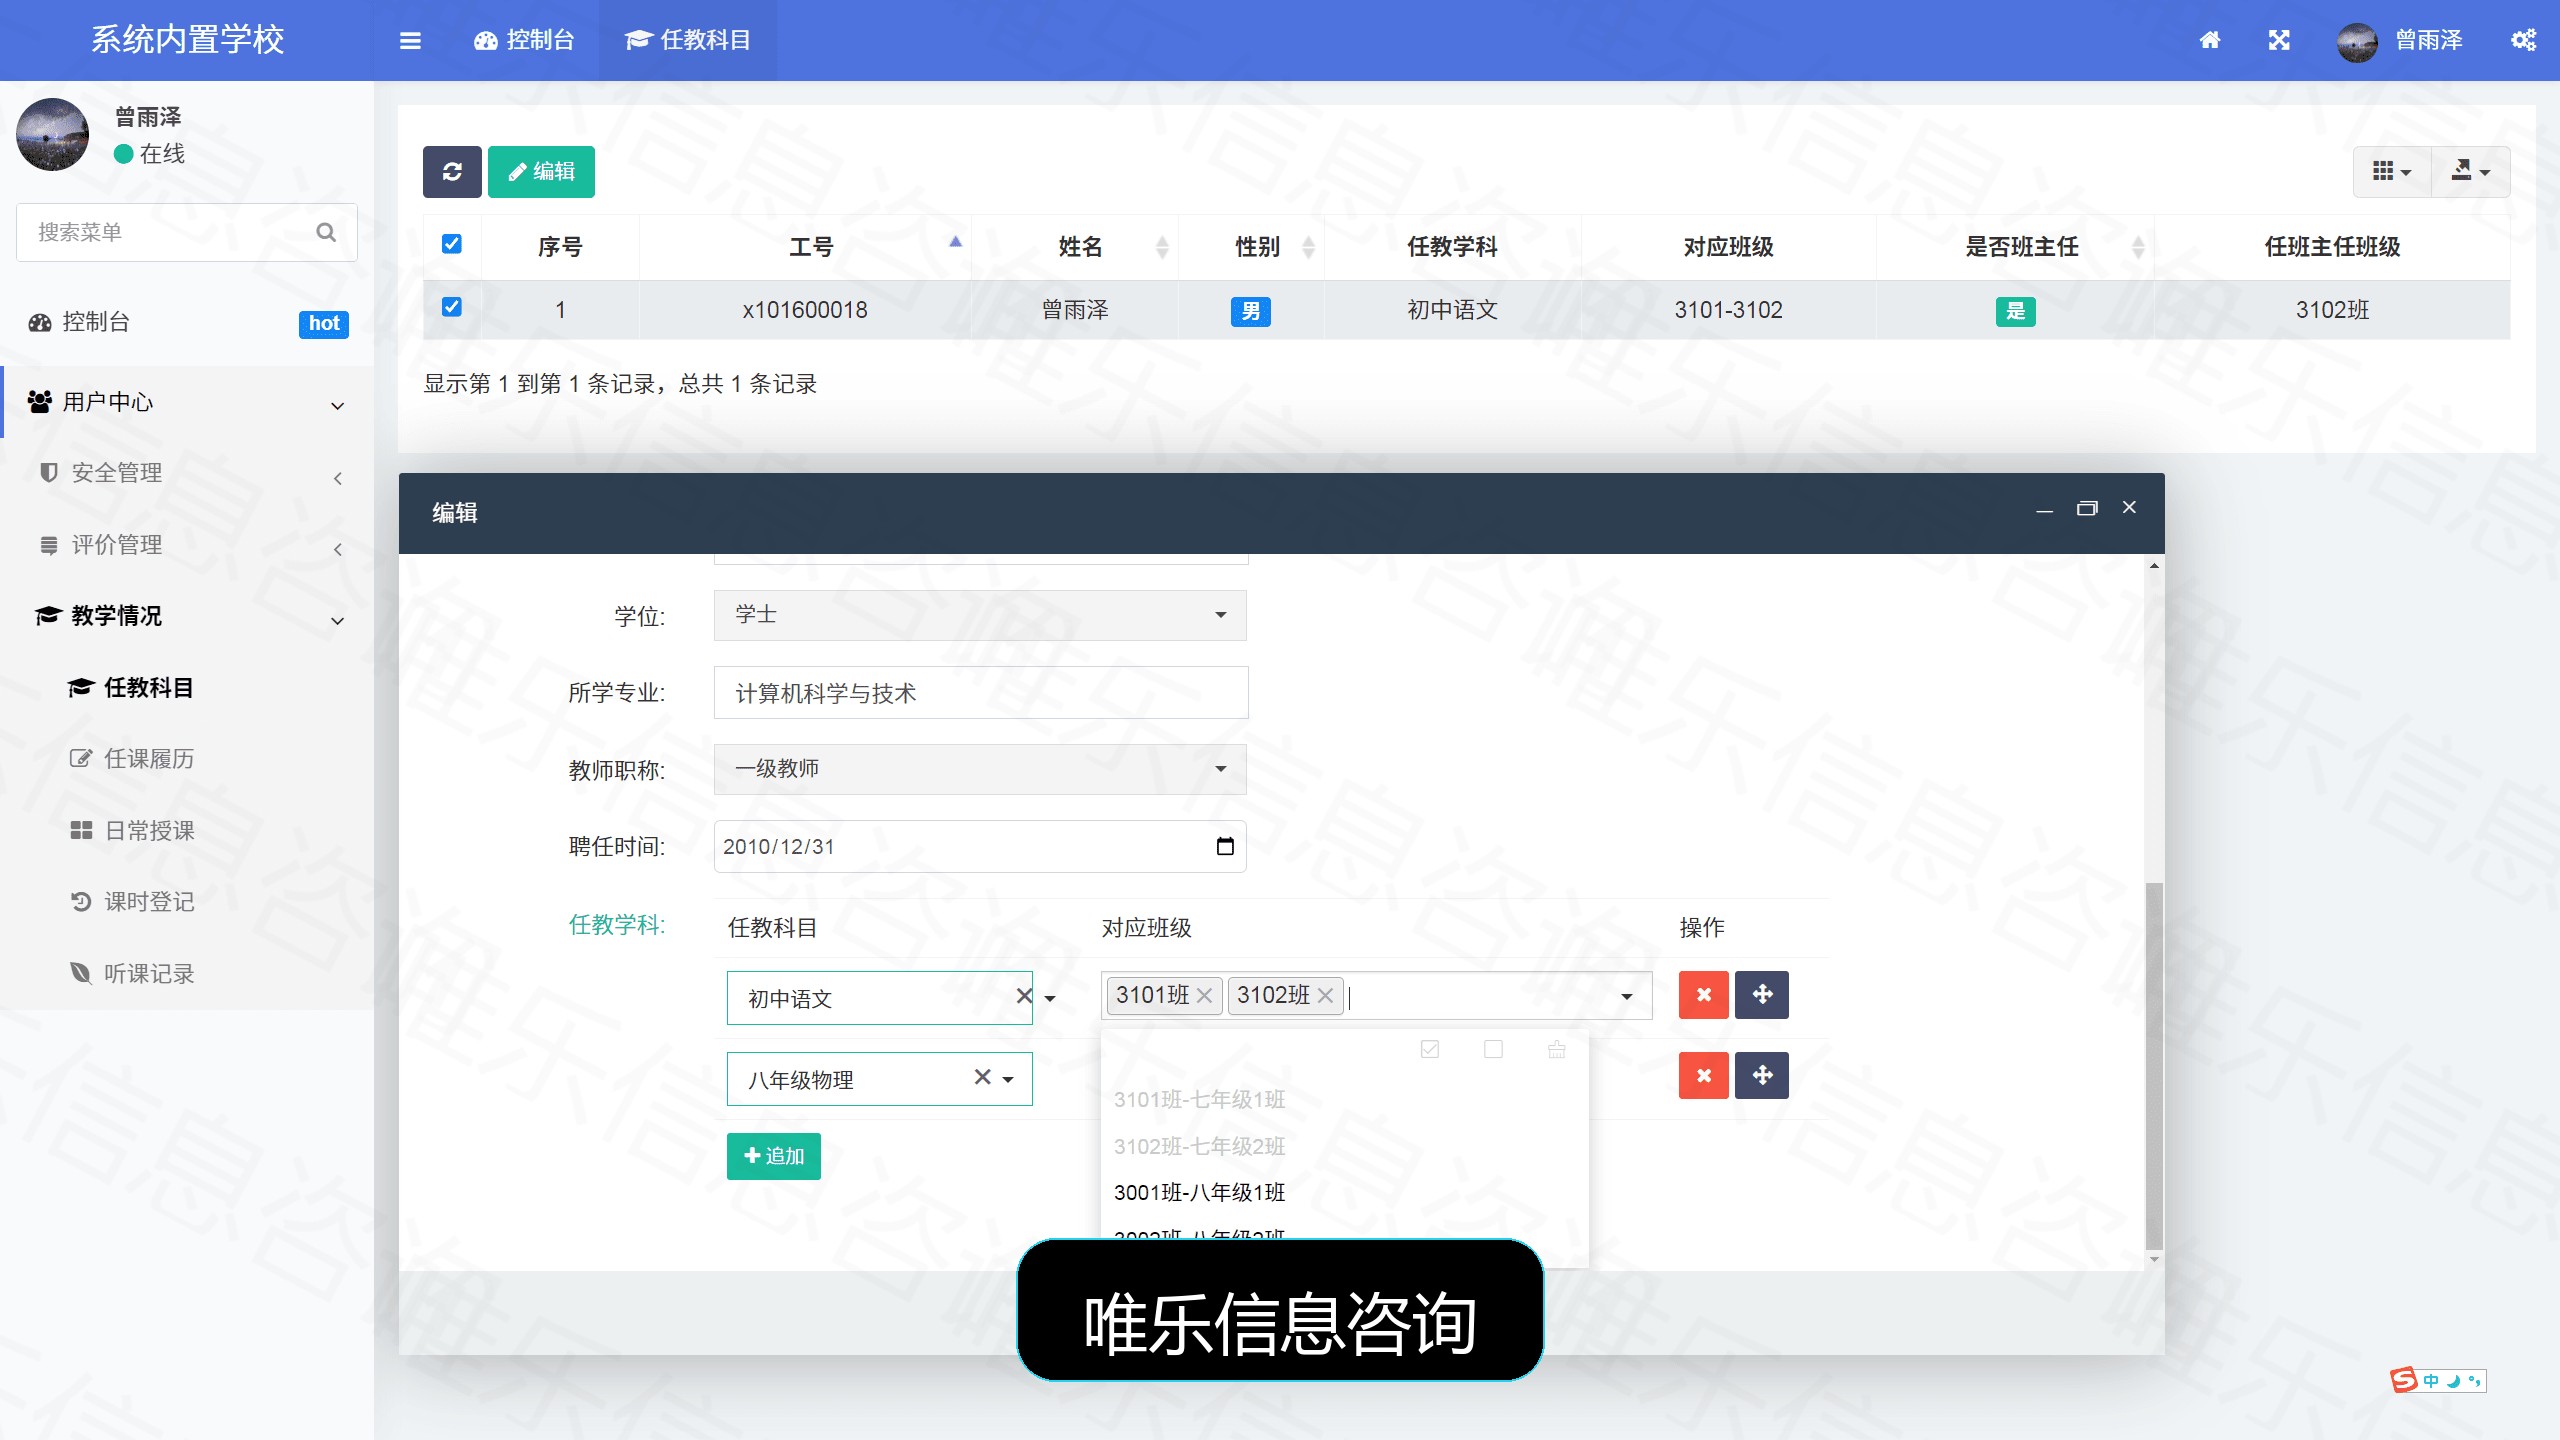The image size is (2560, 1440).
Task: Clear the 初中语文 subject selection
Action: (1024, 996)
